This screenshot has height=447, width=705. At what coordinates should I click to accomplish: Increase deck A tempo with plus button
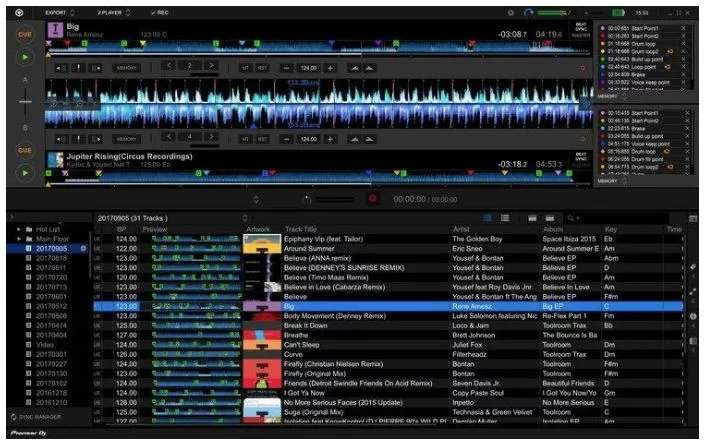330,68
